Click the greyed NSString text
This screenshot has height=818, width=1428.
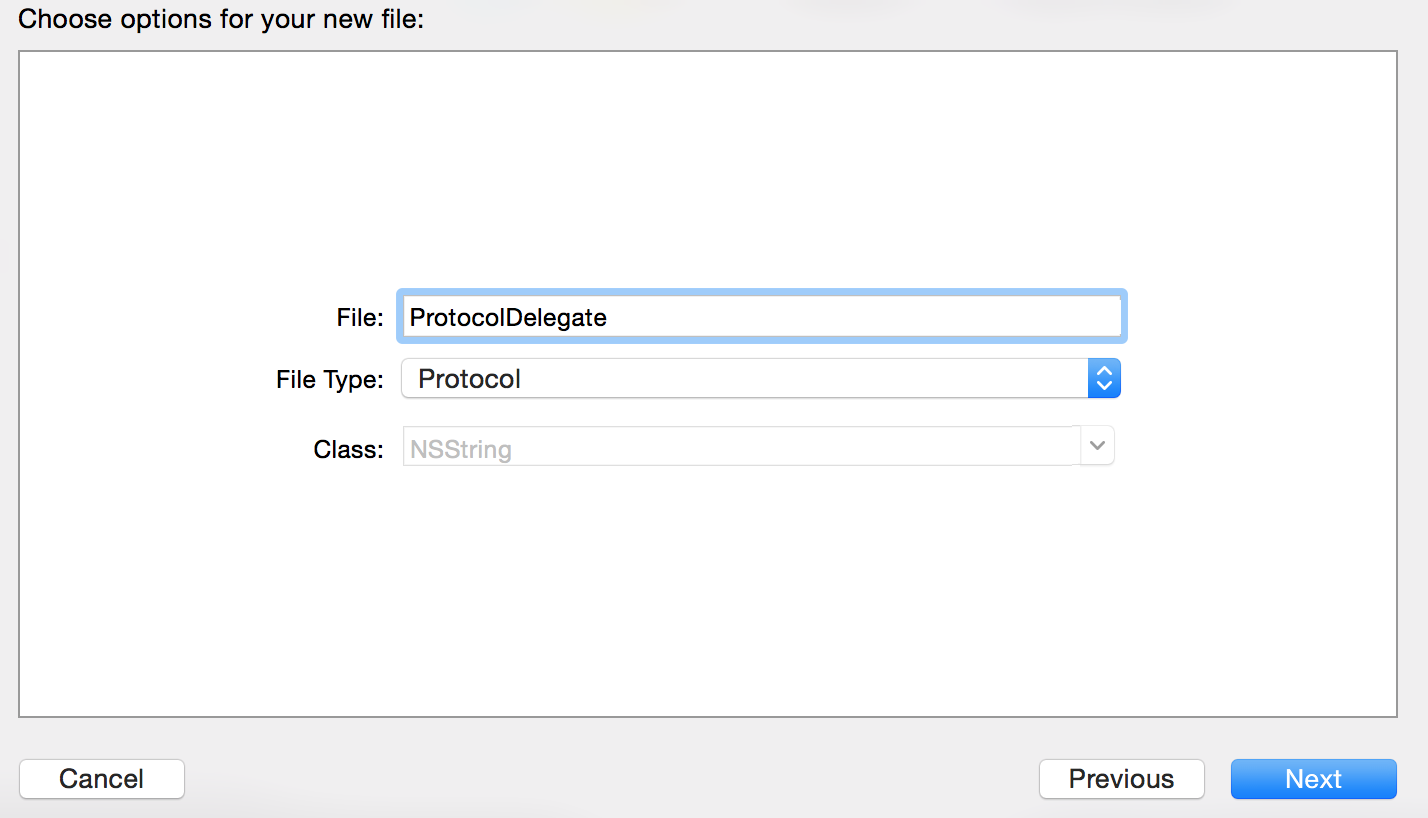(x=461, y=450)
